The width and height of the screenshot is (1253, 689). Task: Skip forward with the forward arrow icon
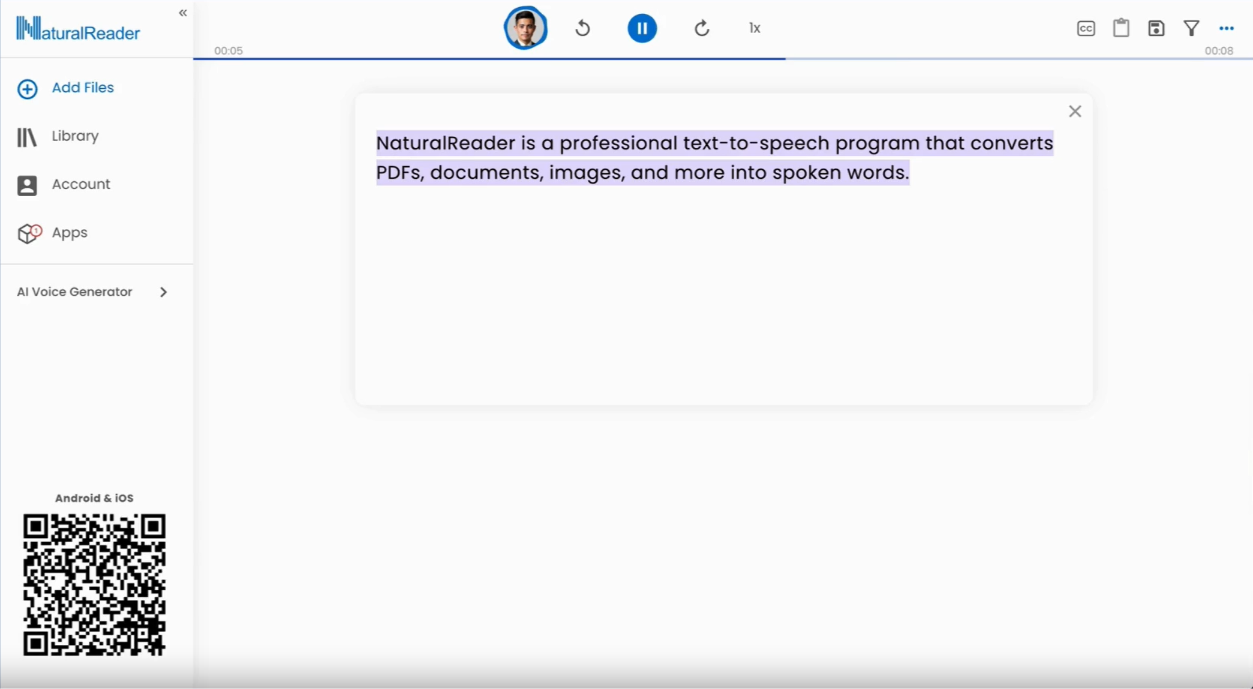coord(702,28)
